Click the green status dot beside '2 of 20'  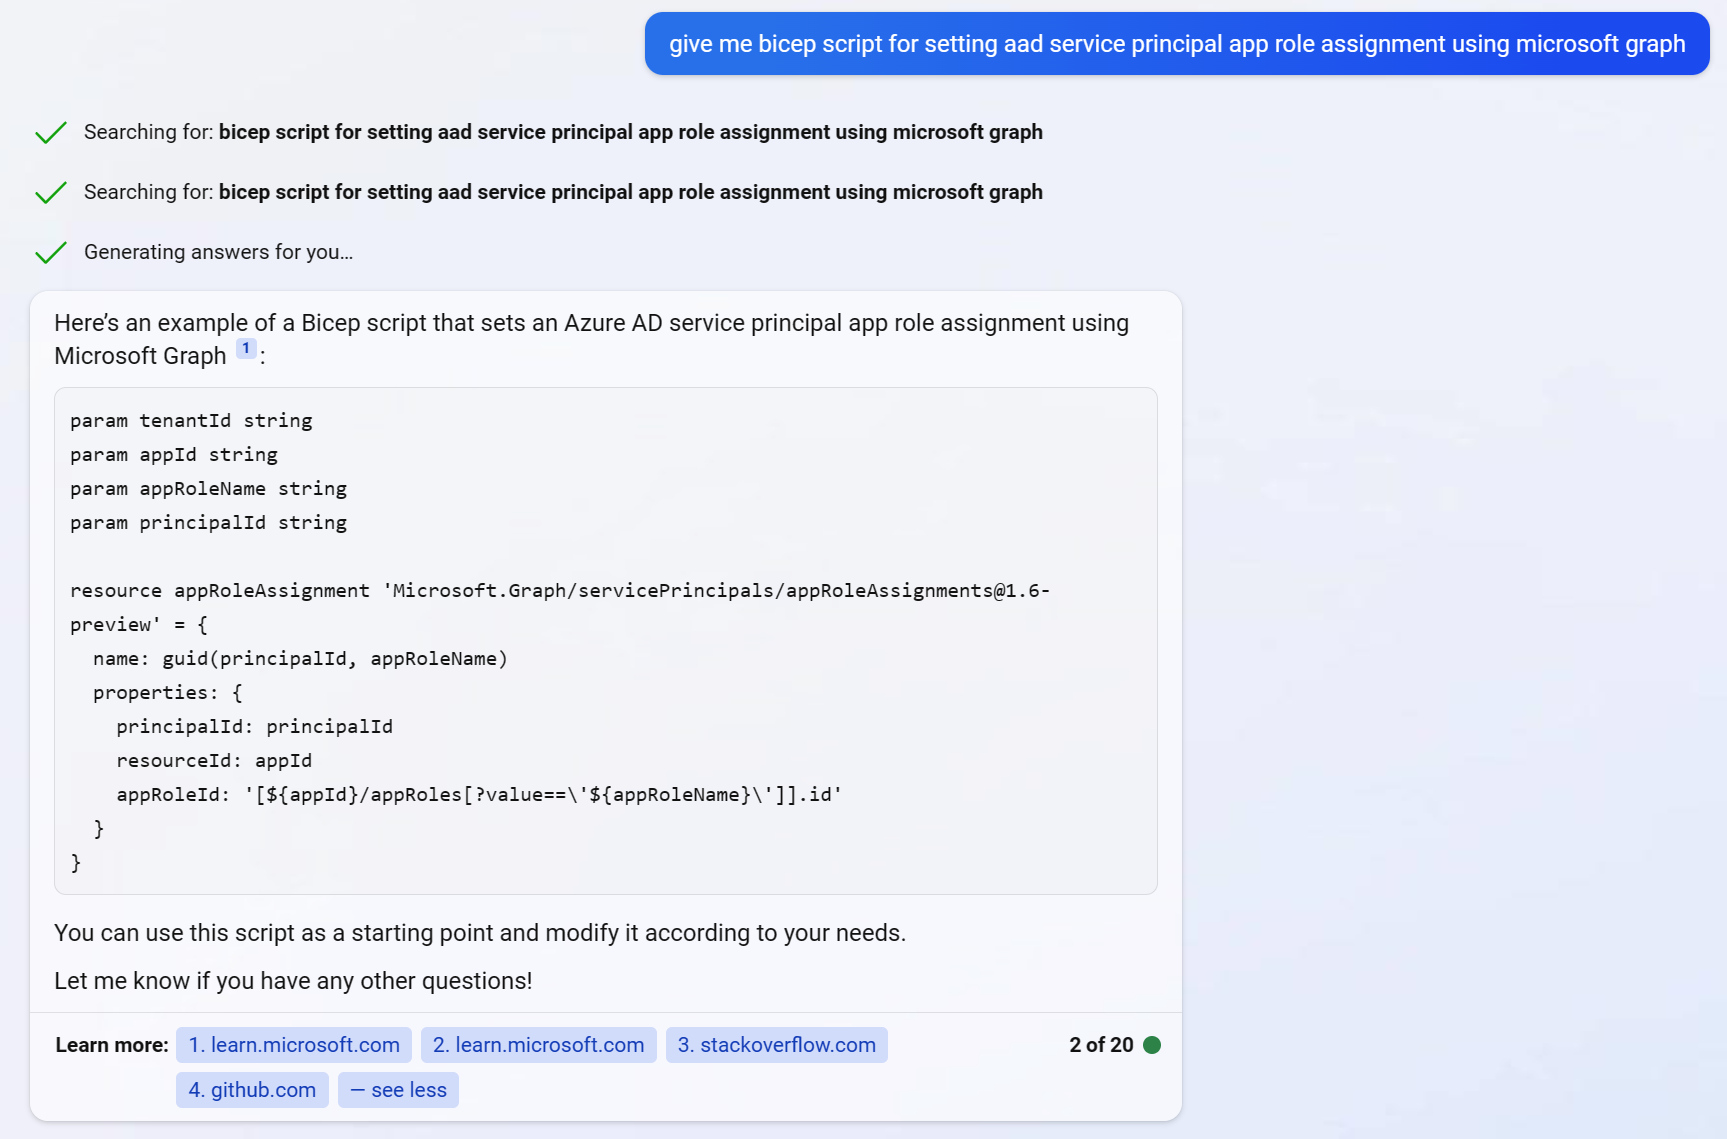(1154, 1044)
